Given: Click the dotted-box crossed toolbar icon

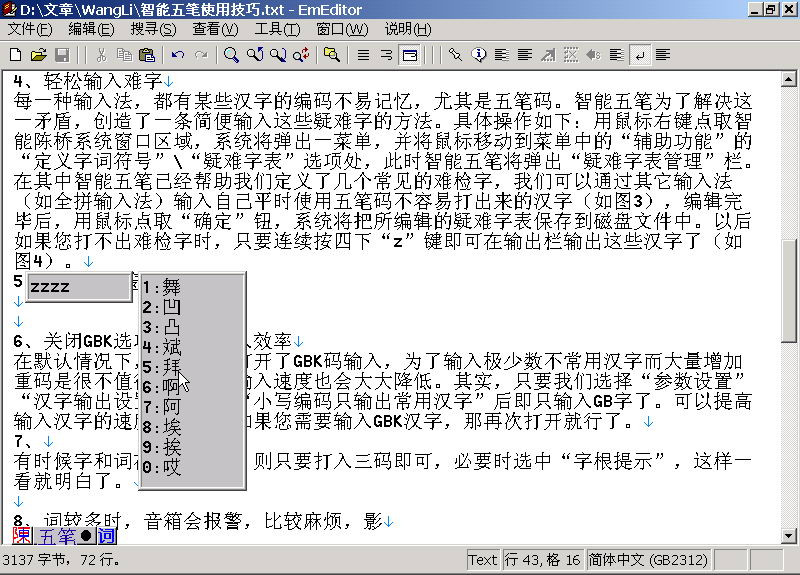Looking at the screenshot, I should click(571, 55).
